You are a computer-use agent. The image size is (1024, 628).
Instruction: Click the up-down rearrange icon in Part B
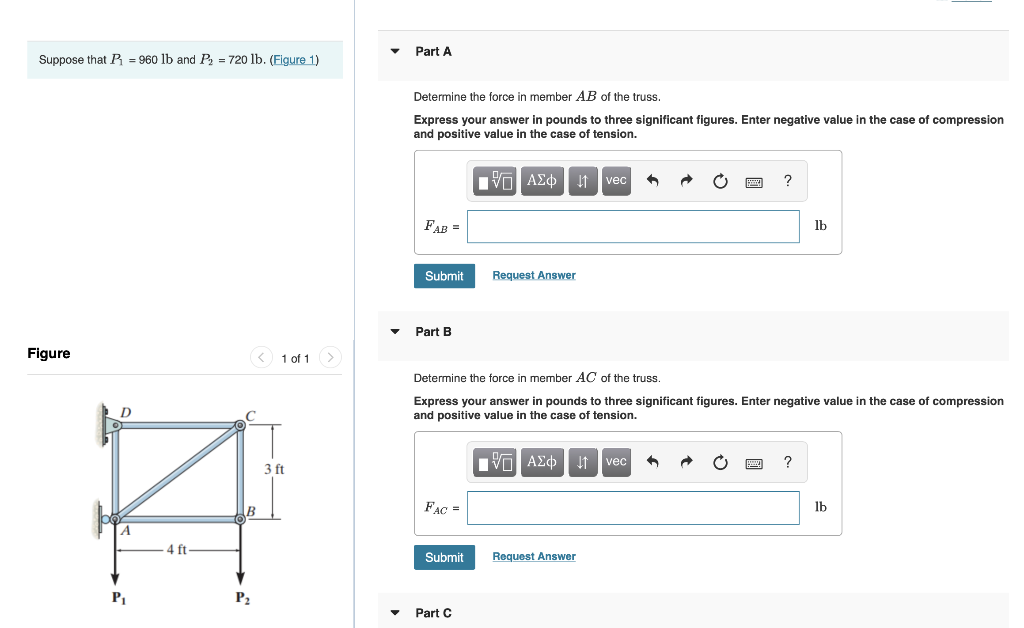(x=583, y=462)
